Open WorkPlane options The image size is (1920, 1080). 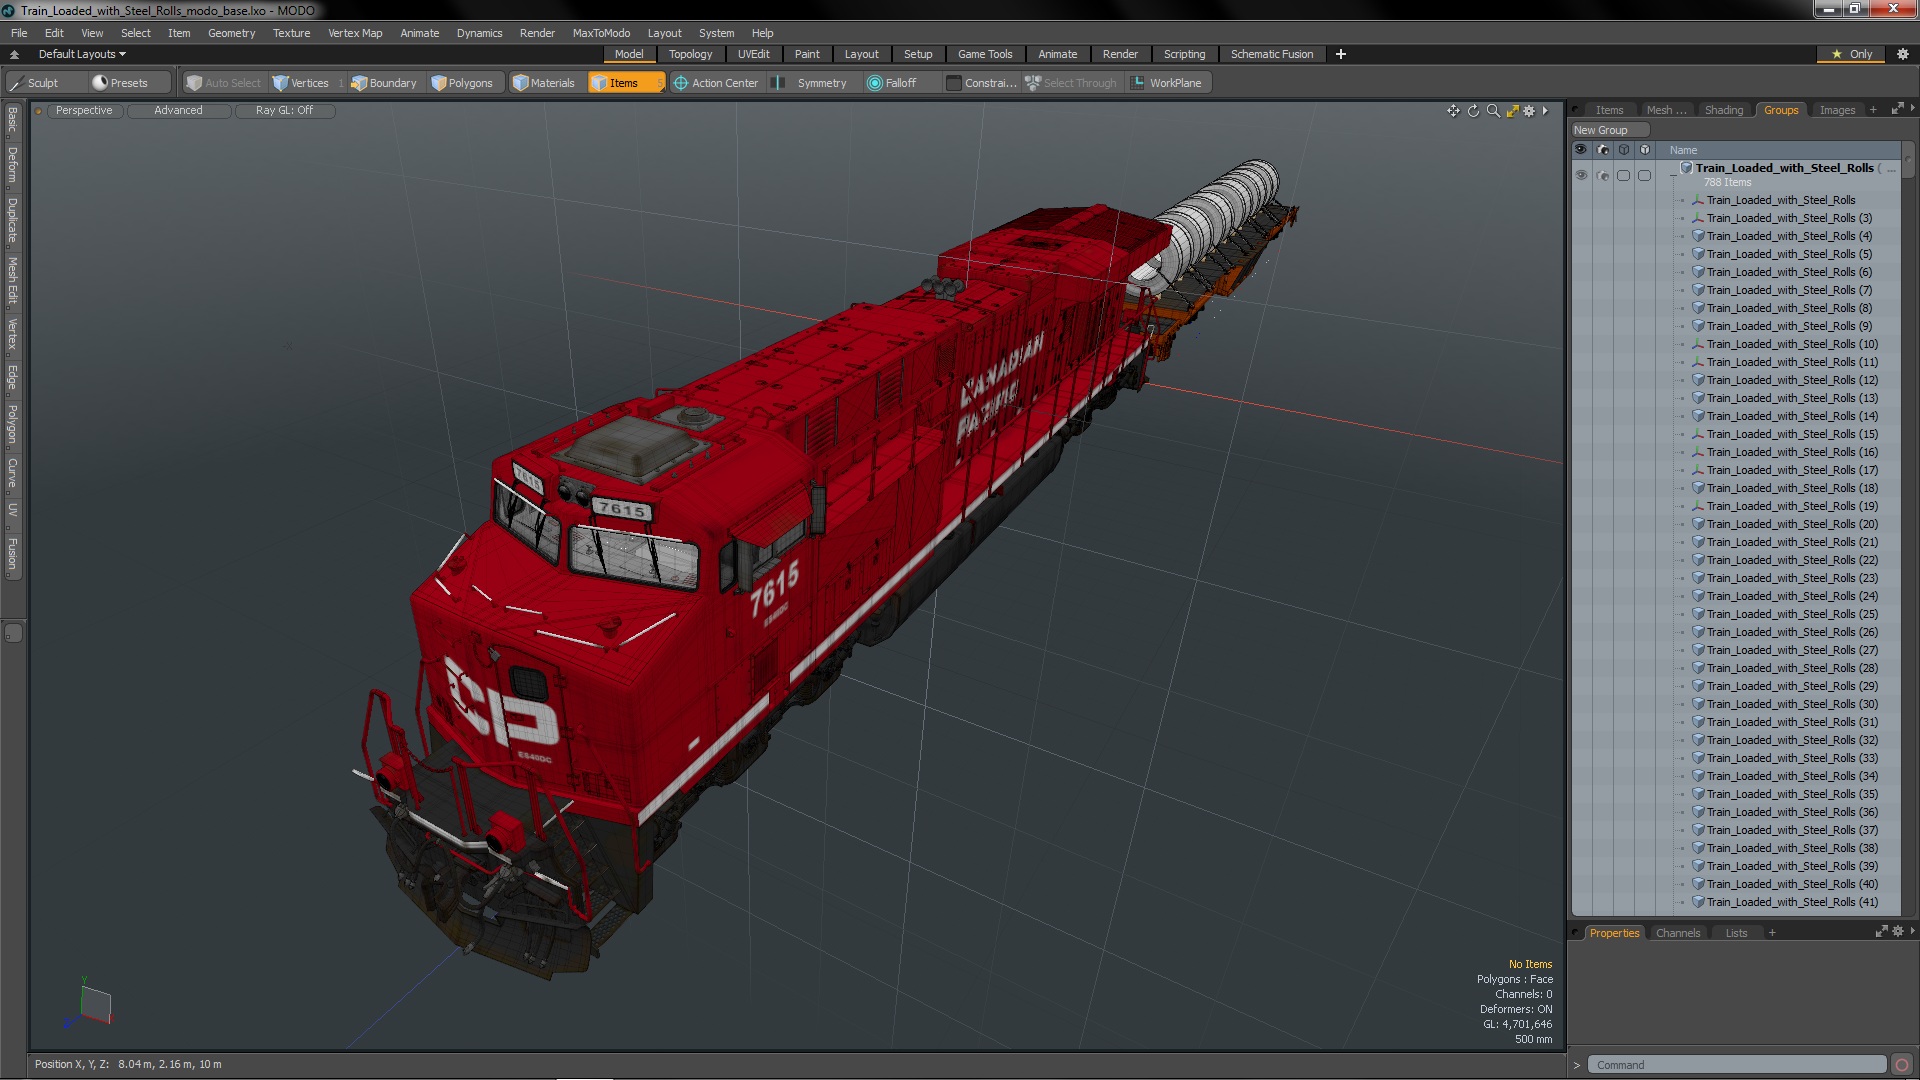[1167, 83]
